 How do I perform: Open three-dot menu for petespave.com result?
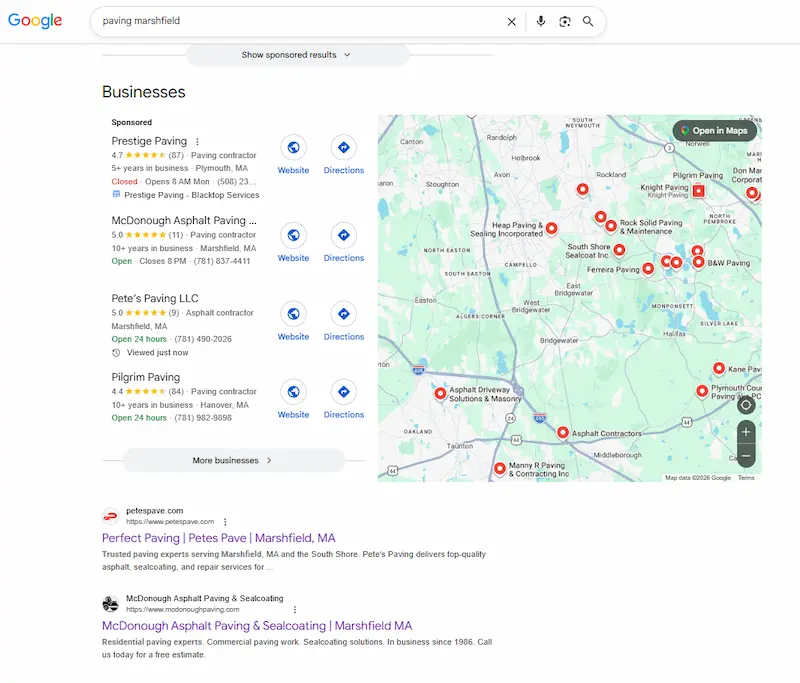coord(225,522)
